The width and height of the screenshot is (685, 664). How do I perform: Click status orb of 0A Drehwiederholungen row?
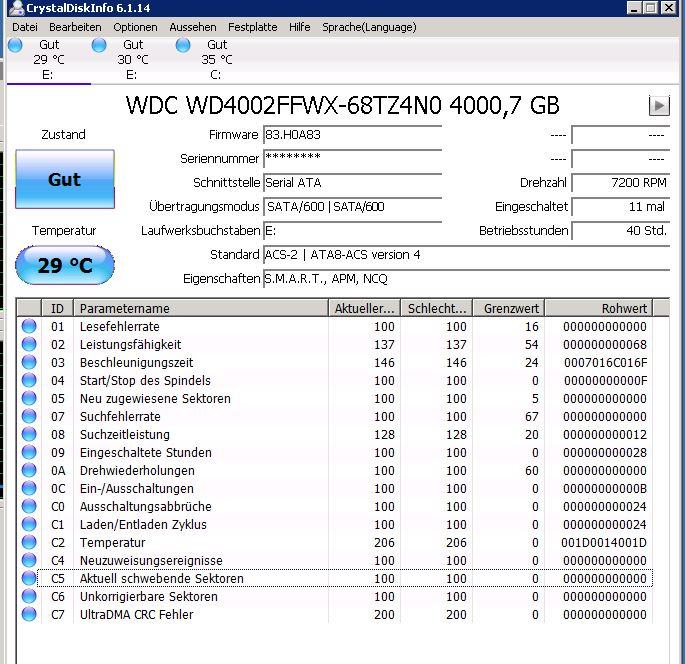[x=29, y=470]
